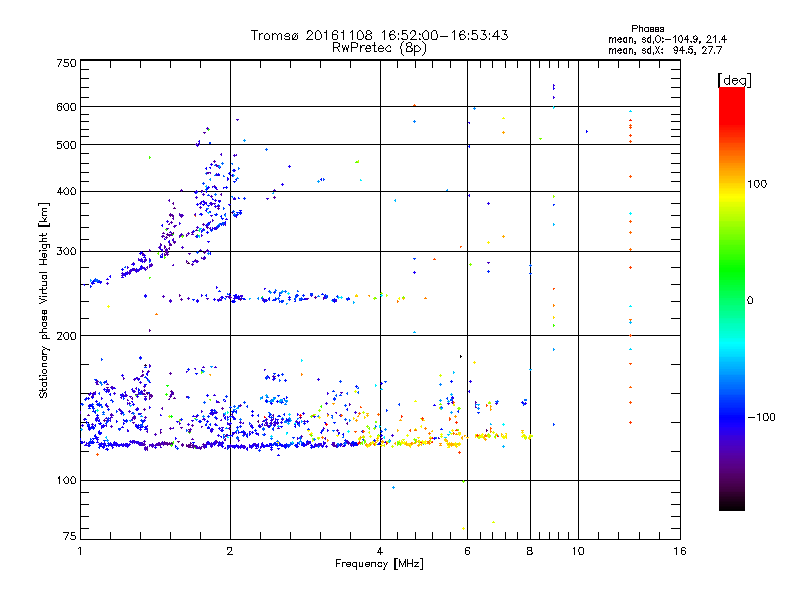Click the x-axis tick label '4'
Screen dimensions: 800x600
pos(380,551)
